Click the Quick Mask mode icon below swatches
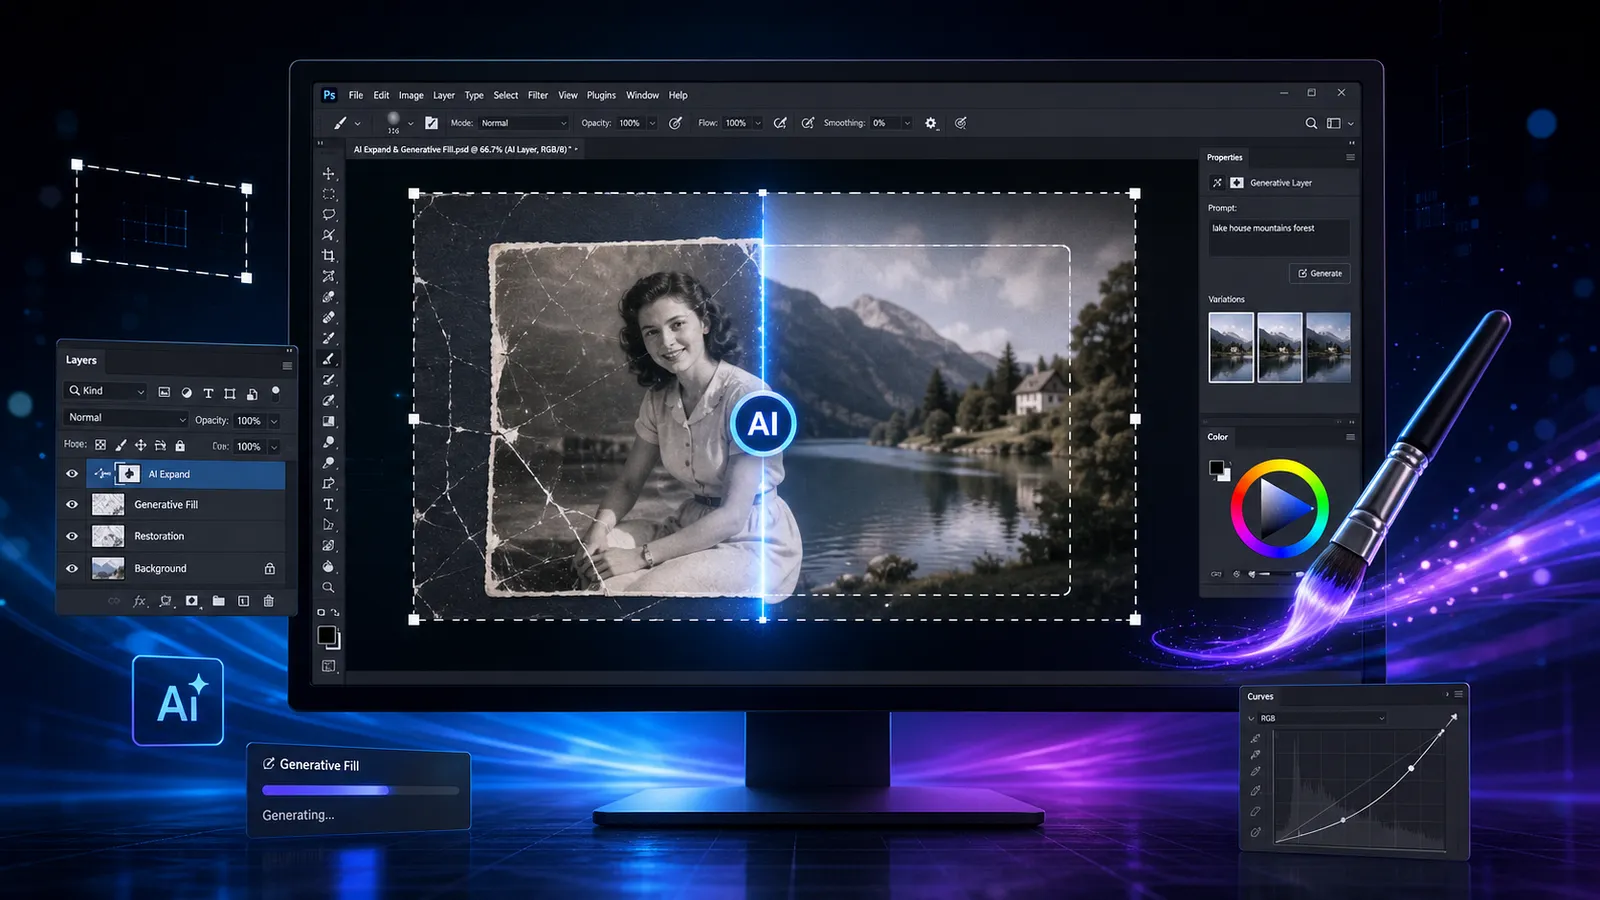This screenshot has width=1600, height=900. (328, 666)
